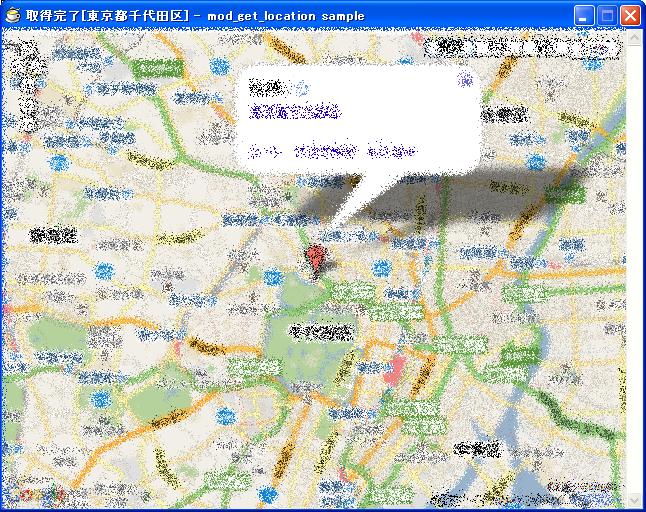Image resolution: width=646 pixels, height=512 pixels.
Task: Click the red location marker pin
Action: pos(317,256)
